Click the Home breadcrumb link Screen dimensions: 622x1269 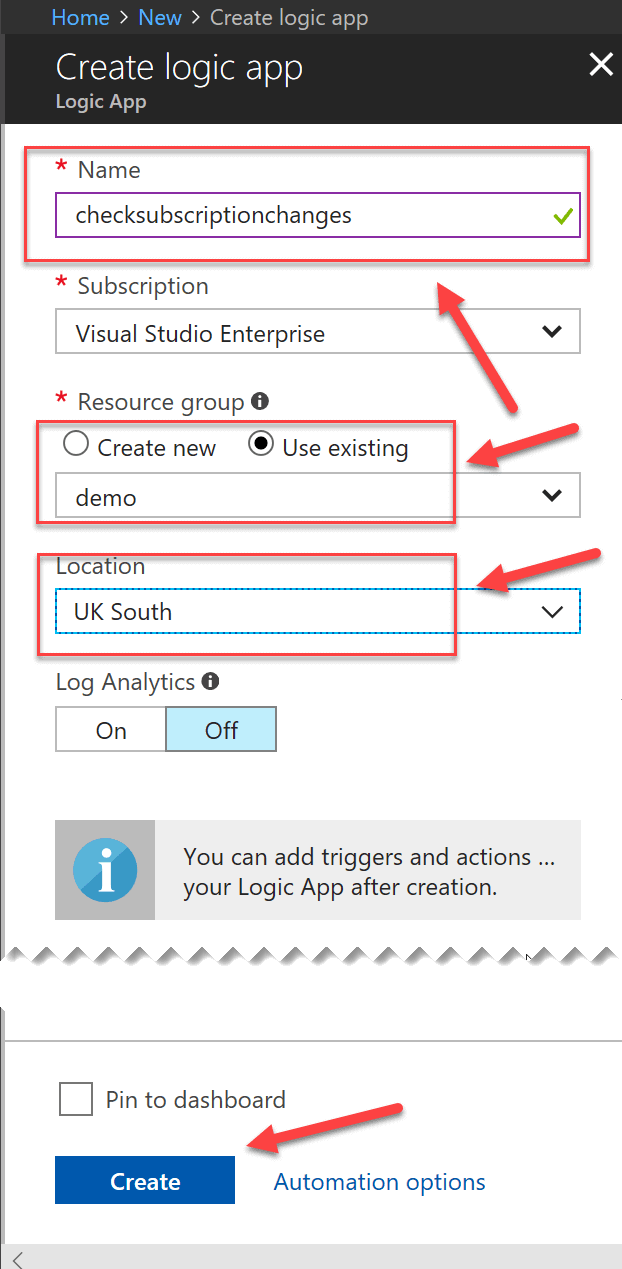pos(78,18)
